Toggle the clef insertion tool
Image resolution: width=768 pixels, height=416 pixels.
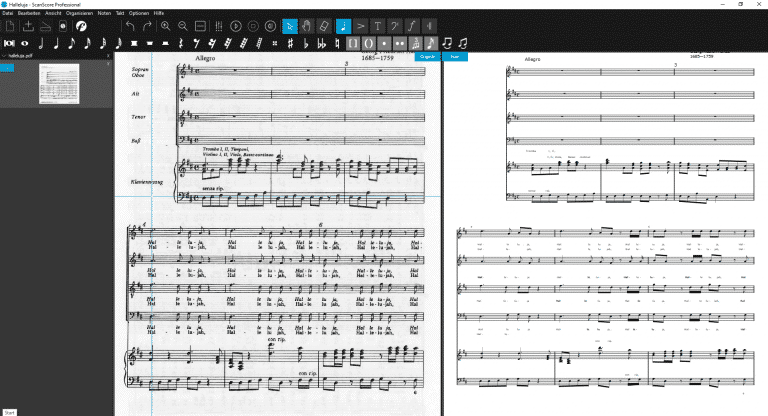point(395,26)
